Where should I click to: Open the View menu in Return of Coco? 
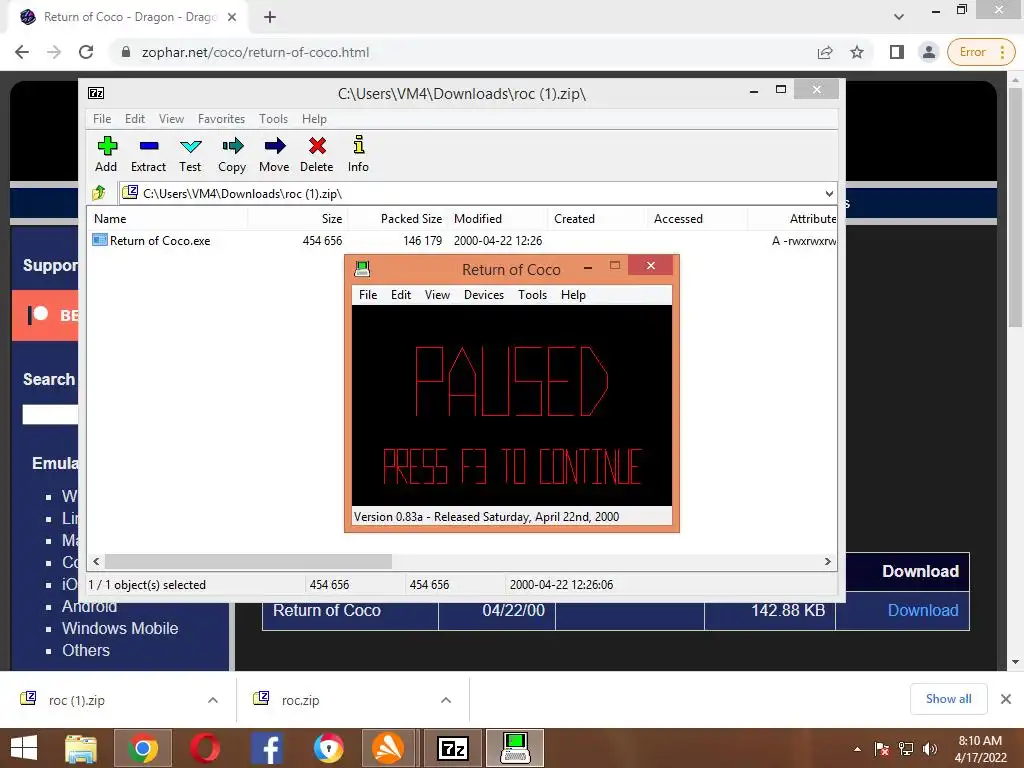437,295
